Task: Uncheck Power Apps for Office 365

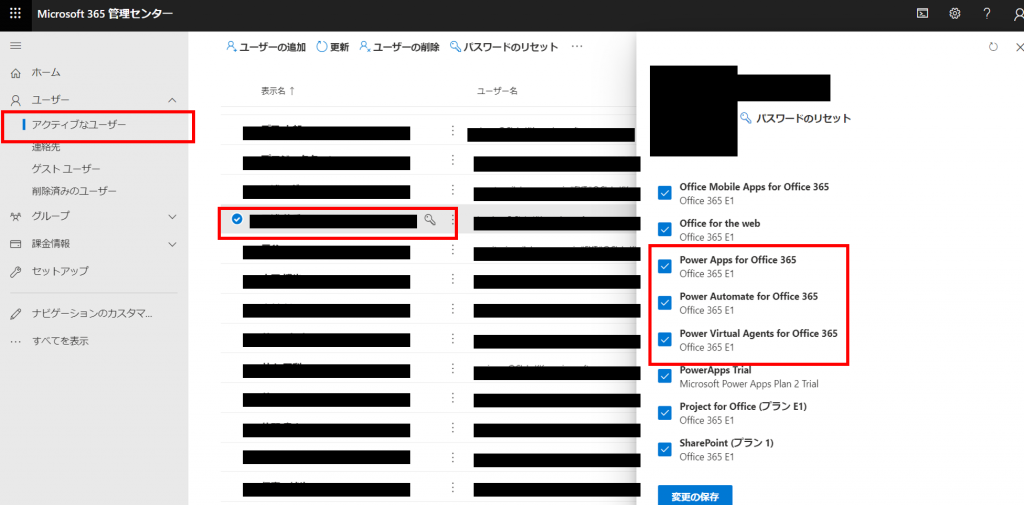Action: click(665, 266)
